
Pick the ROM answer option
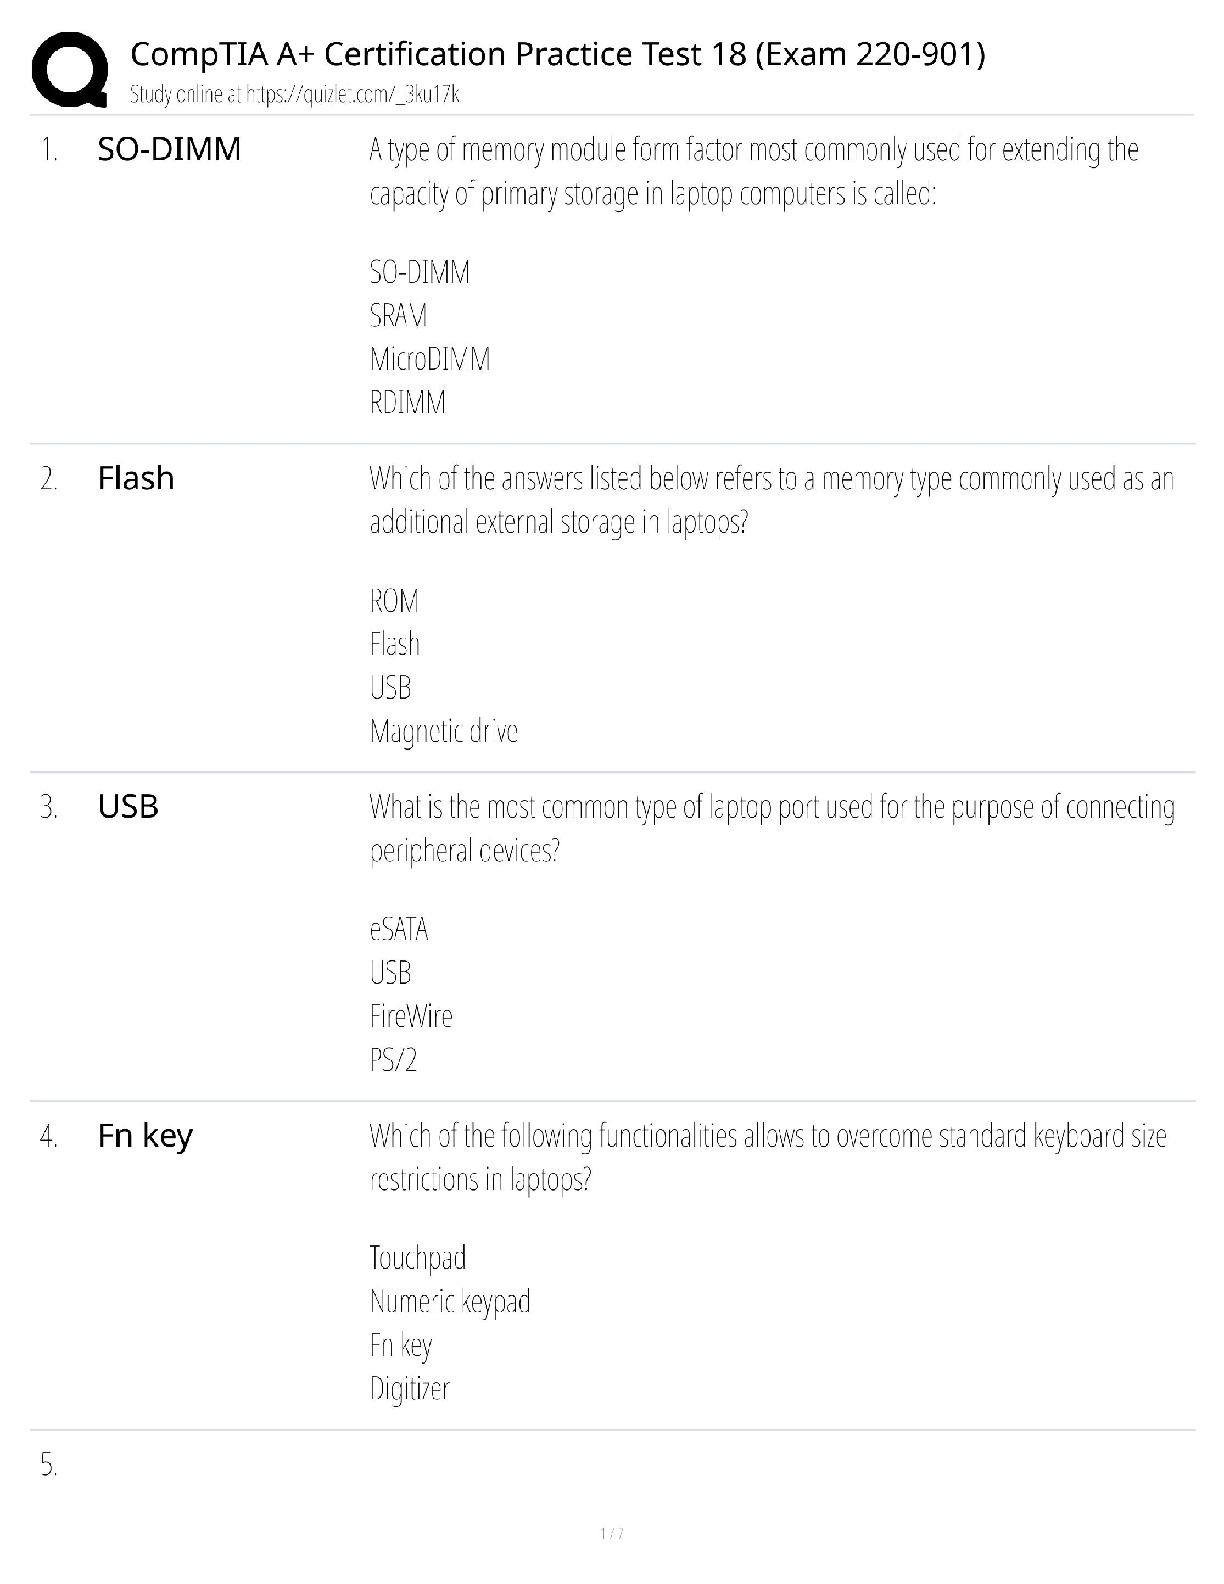tap(394, 601)
